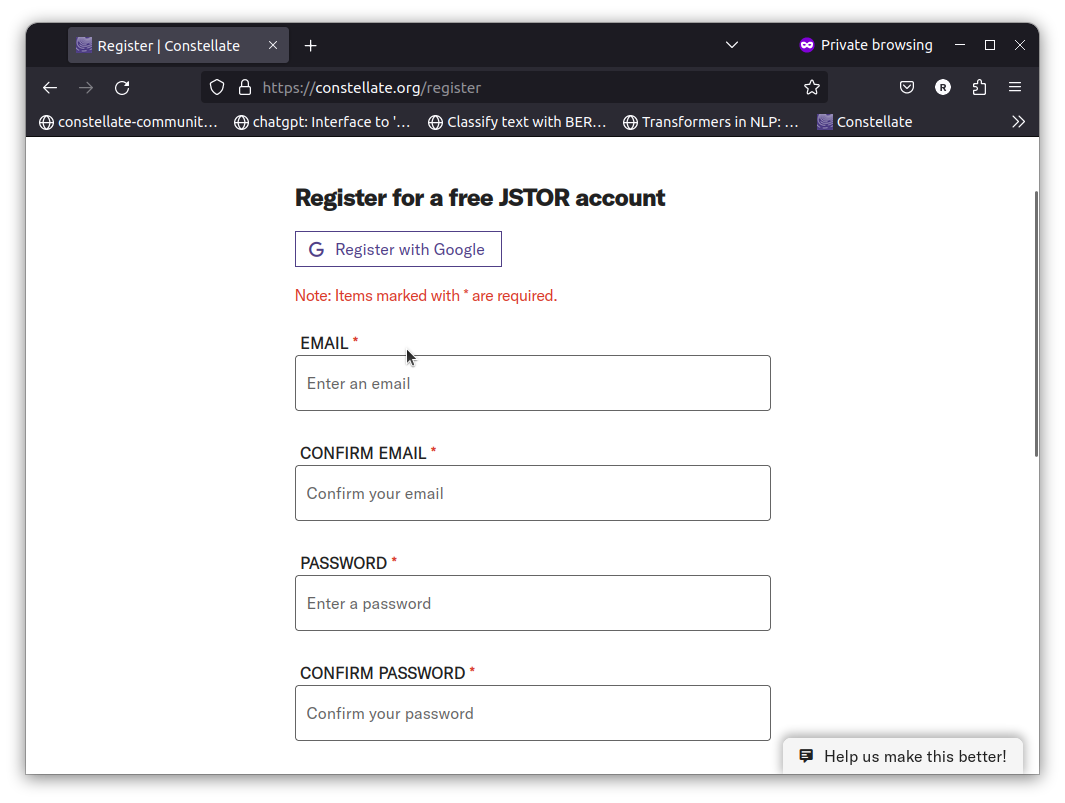1065x803 pixels.
Task: Show more bookmarks chevron
Action: 1018,122
